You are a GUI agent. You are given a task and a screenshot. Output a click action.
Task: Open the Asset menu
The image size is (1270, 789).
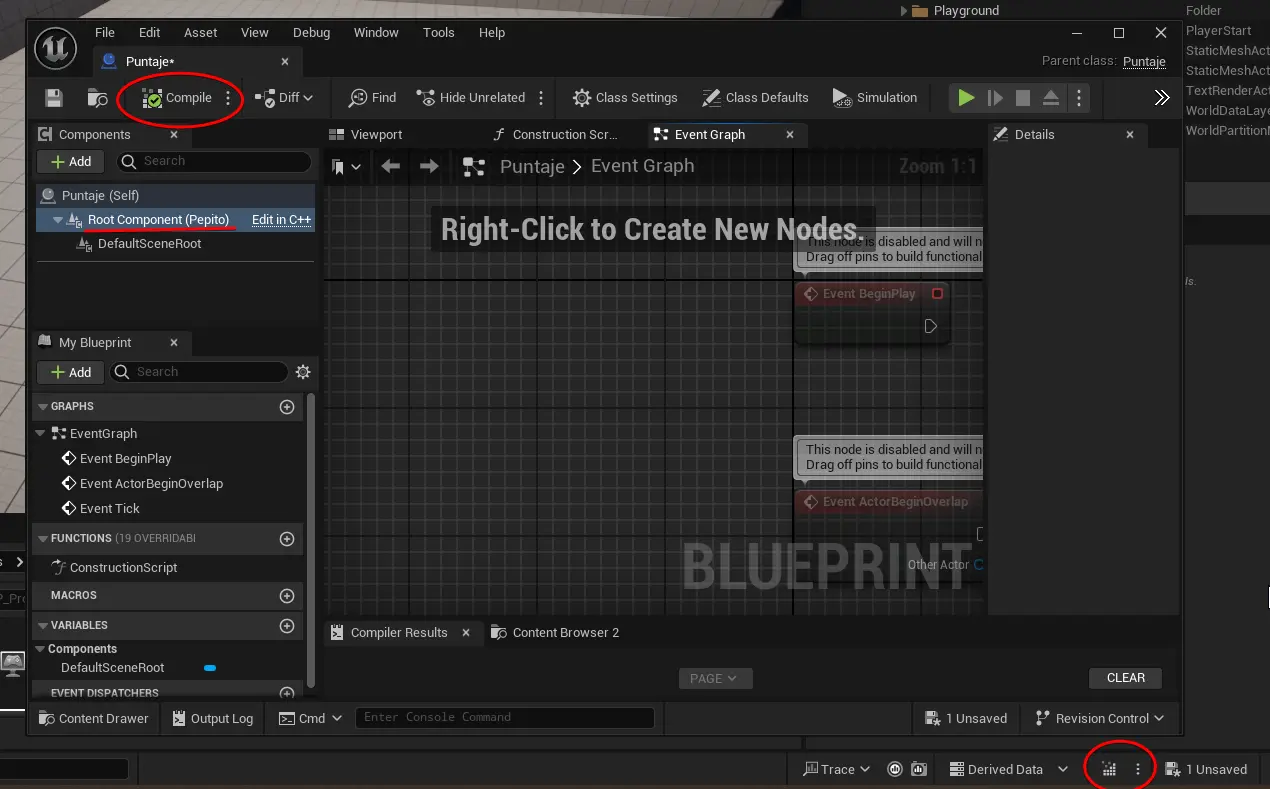pos(200,32)
